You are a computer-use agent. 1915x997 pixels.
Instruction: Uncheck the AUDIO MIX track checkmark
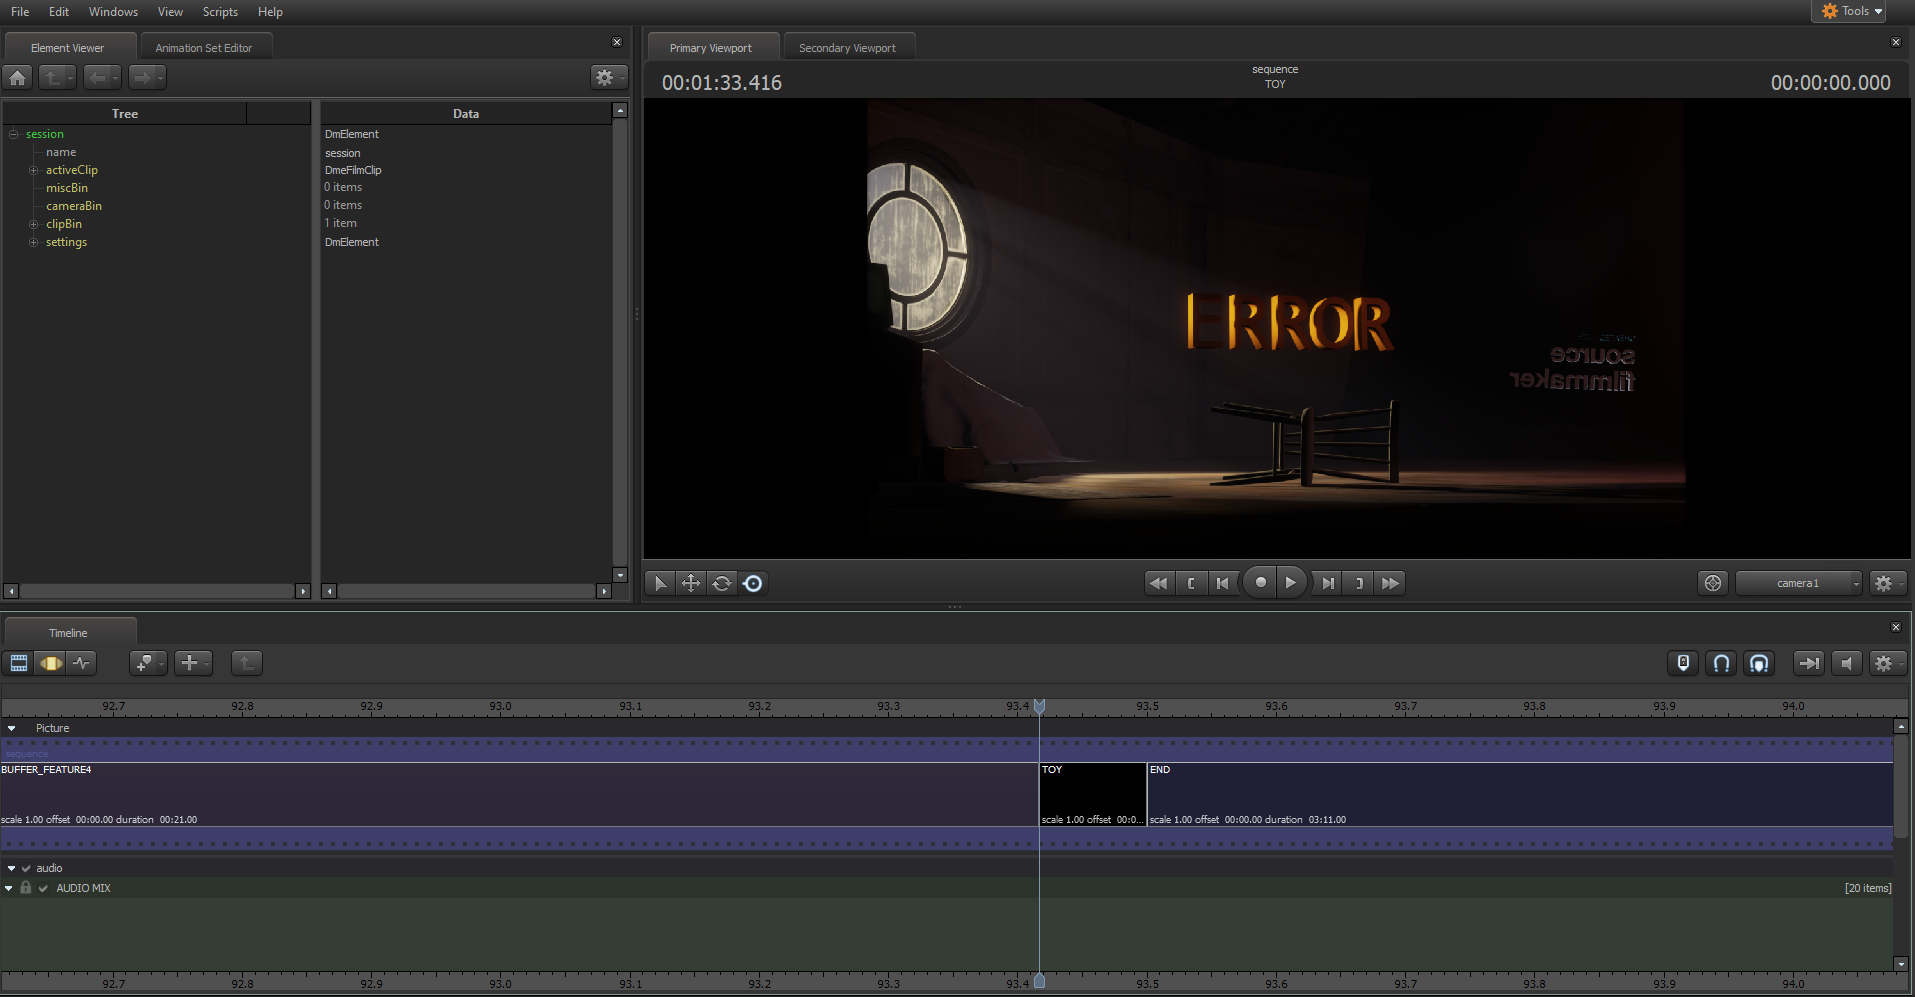point(43,888)
